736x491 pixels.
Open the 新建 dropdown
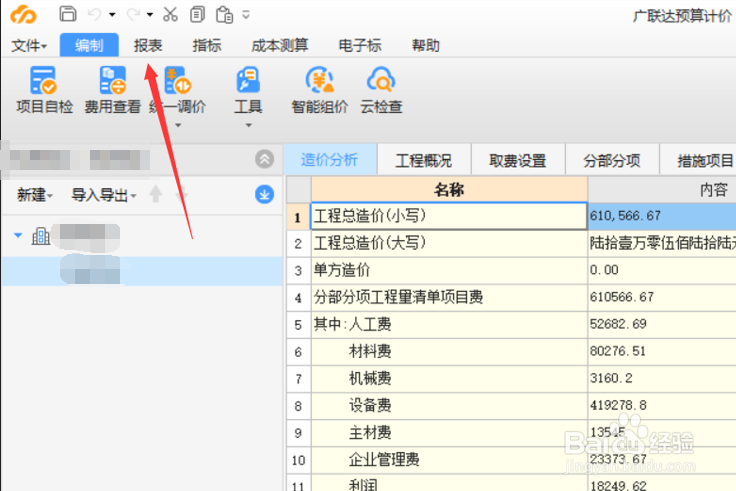(x=35, y=194)
